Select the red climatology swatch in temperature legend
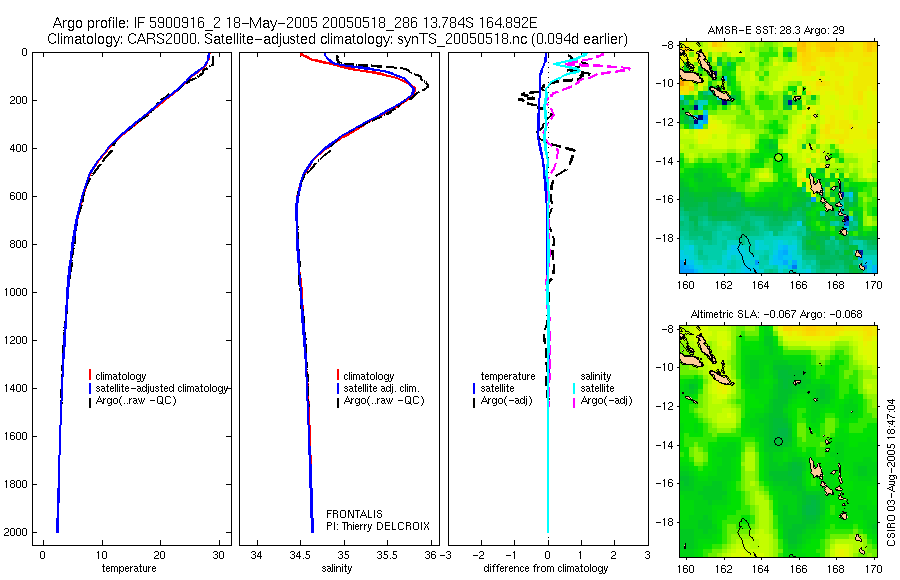The image size is (900, 580). pos(90,375)
